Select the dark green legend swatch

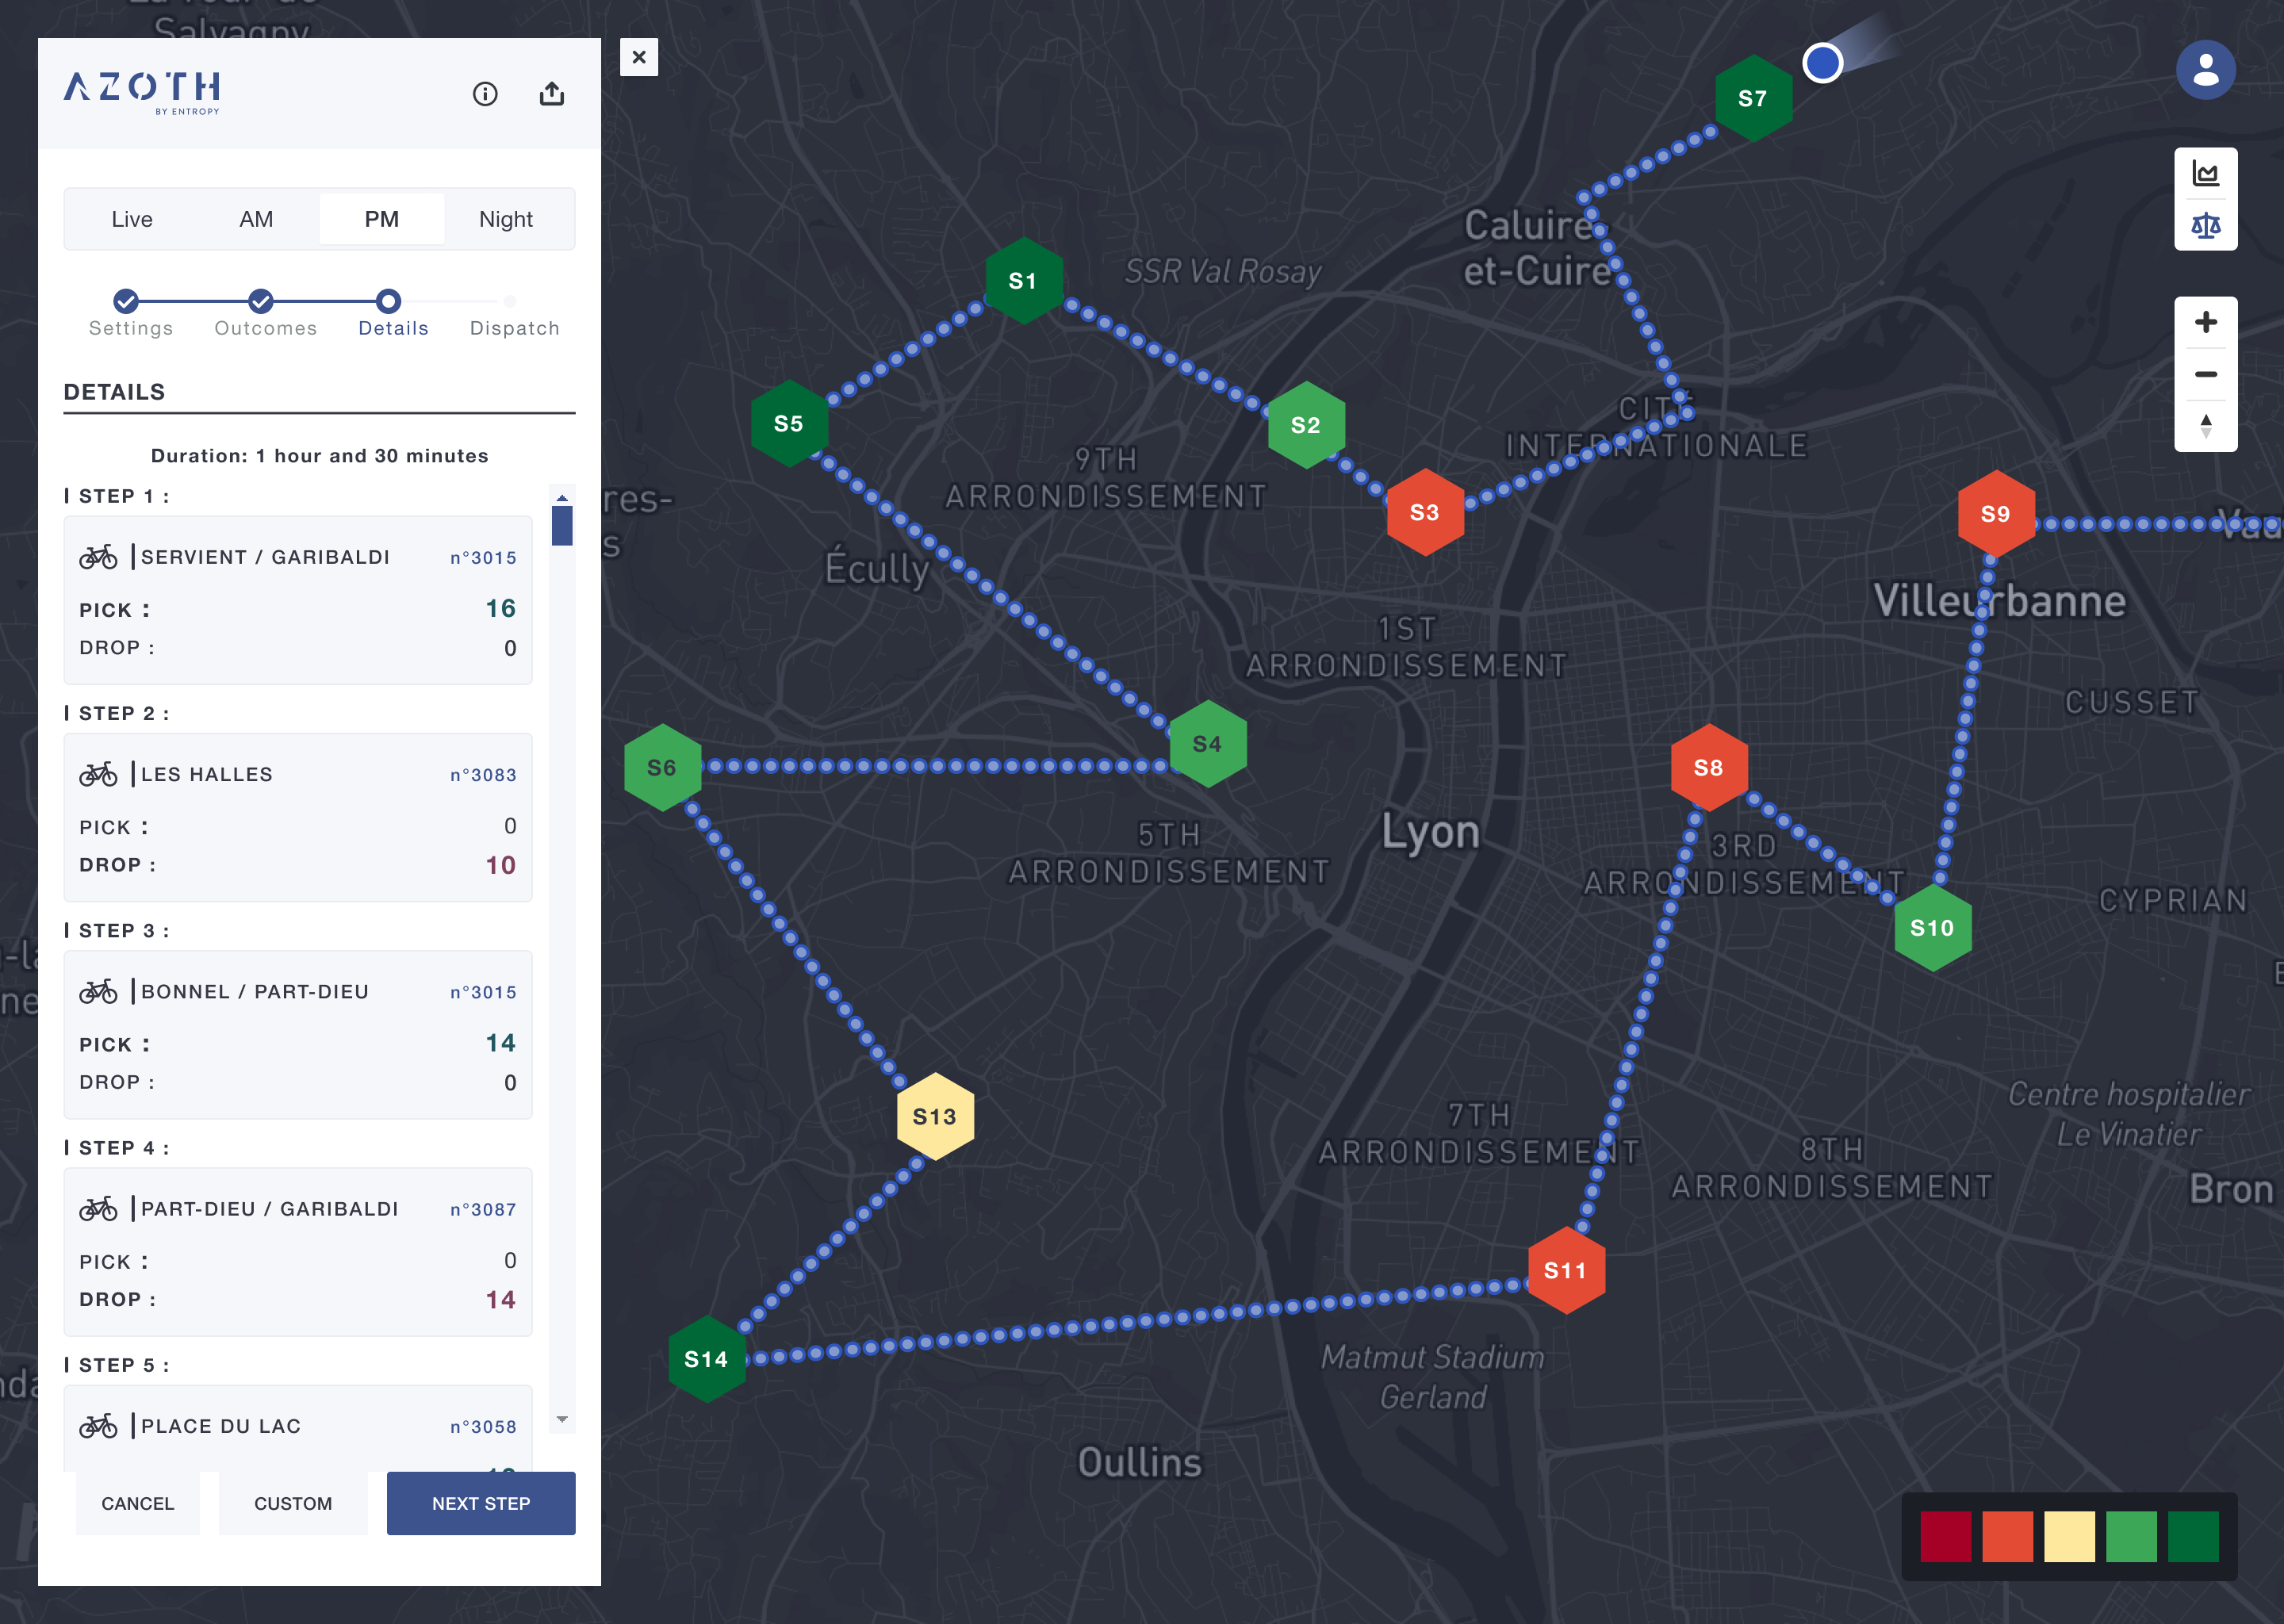coord(2193,1536)
